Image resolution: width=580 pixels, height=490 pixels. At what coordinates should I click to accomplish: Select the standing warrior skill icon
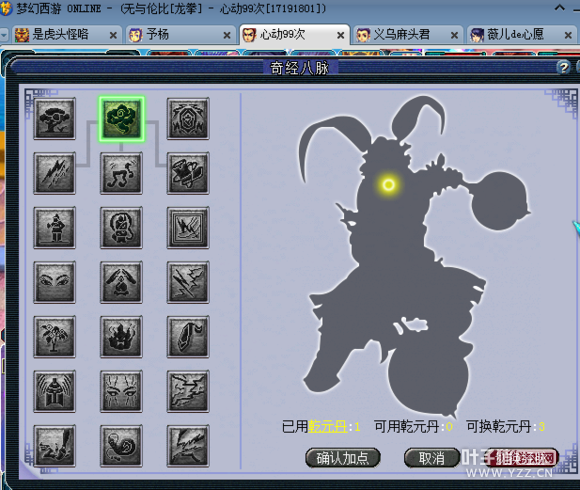pos(54,227)
